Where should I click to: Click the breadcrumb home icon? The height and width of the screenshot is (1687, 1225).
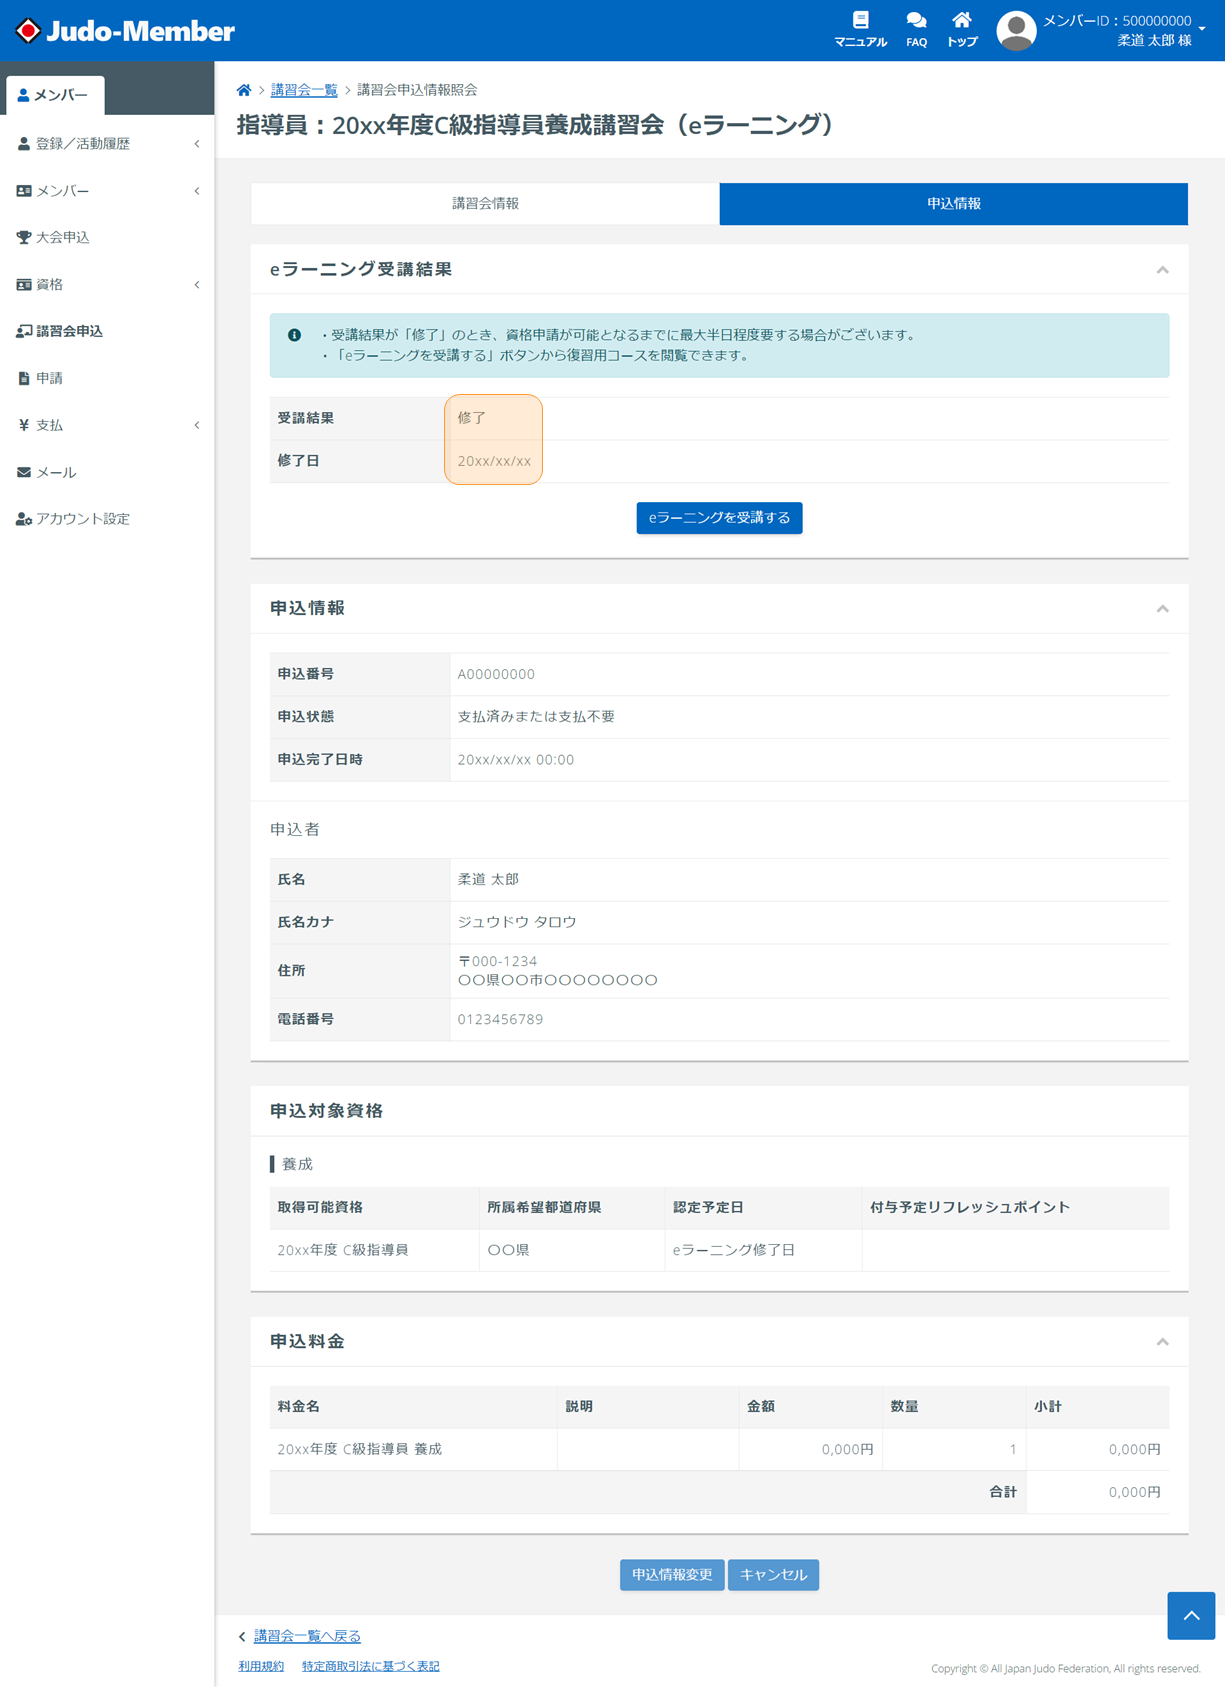[x=244, y=90]
